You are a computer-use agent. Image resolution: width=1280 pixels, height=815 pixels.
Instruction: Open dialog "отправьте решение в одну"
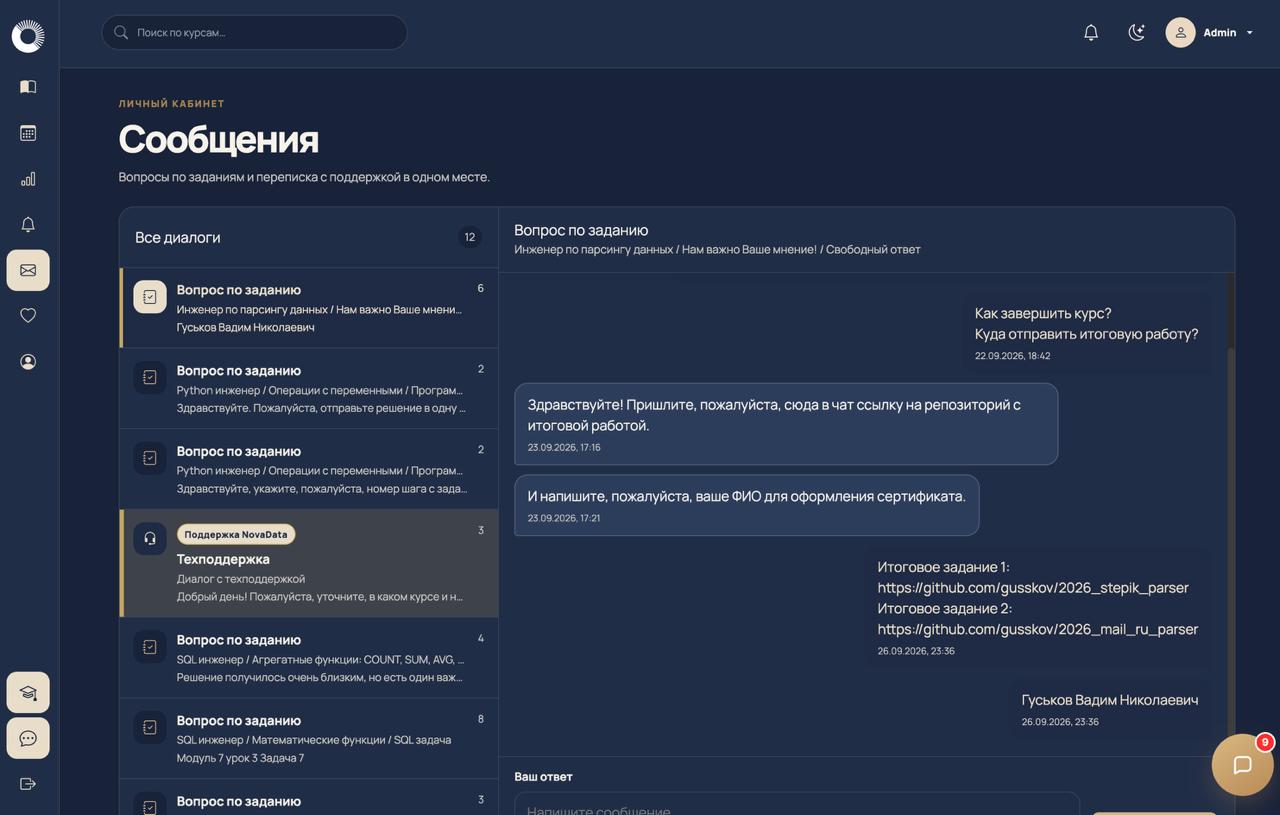pyautogui.click(x=309, y=389)
